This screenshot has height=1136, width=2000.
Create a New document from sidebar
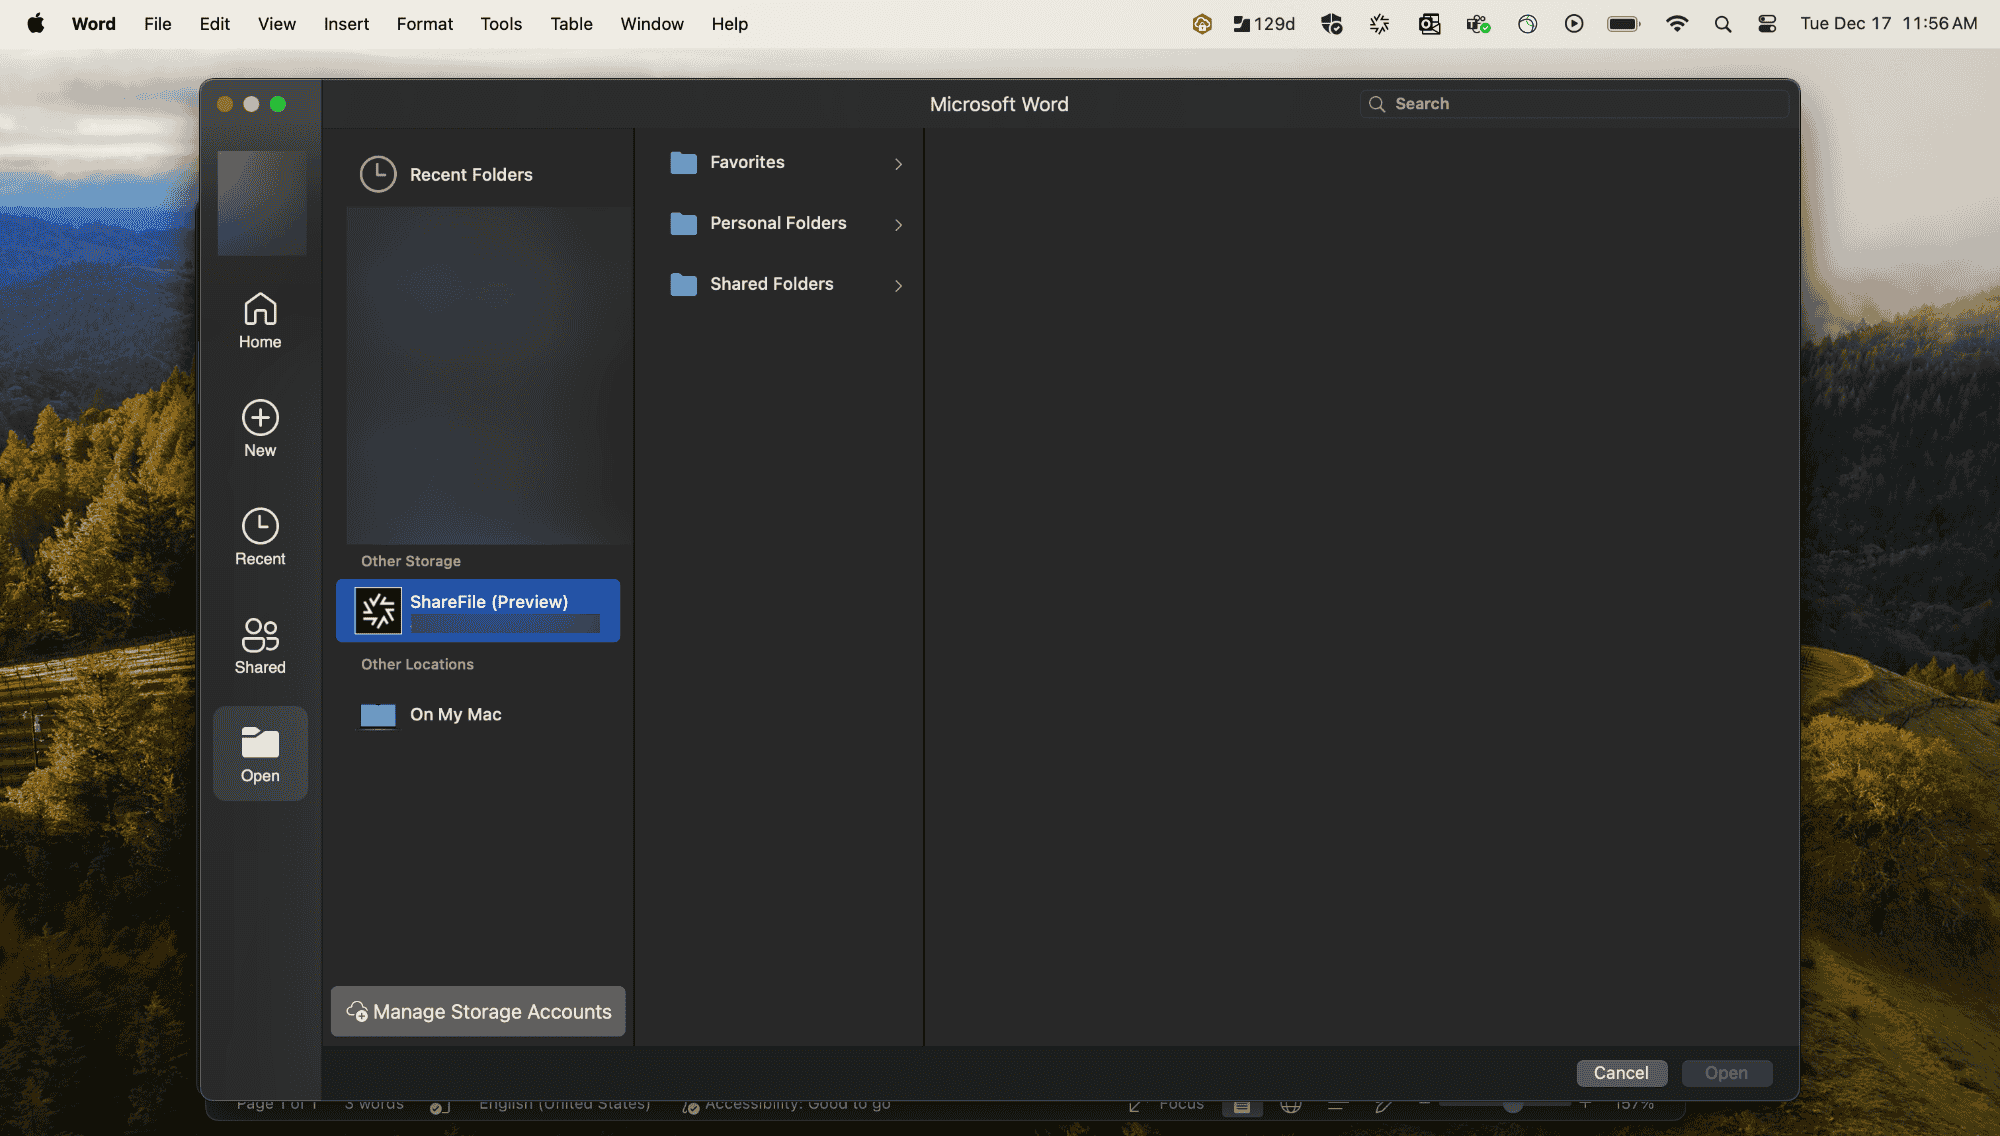tap(260, 428)
